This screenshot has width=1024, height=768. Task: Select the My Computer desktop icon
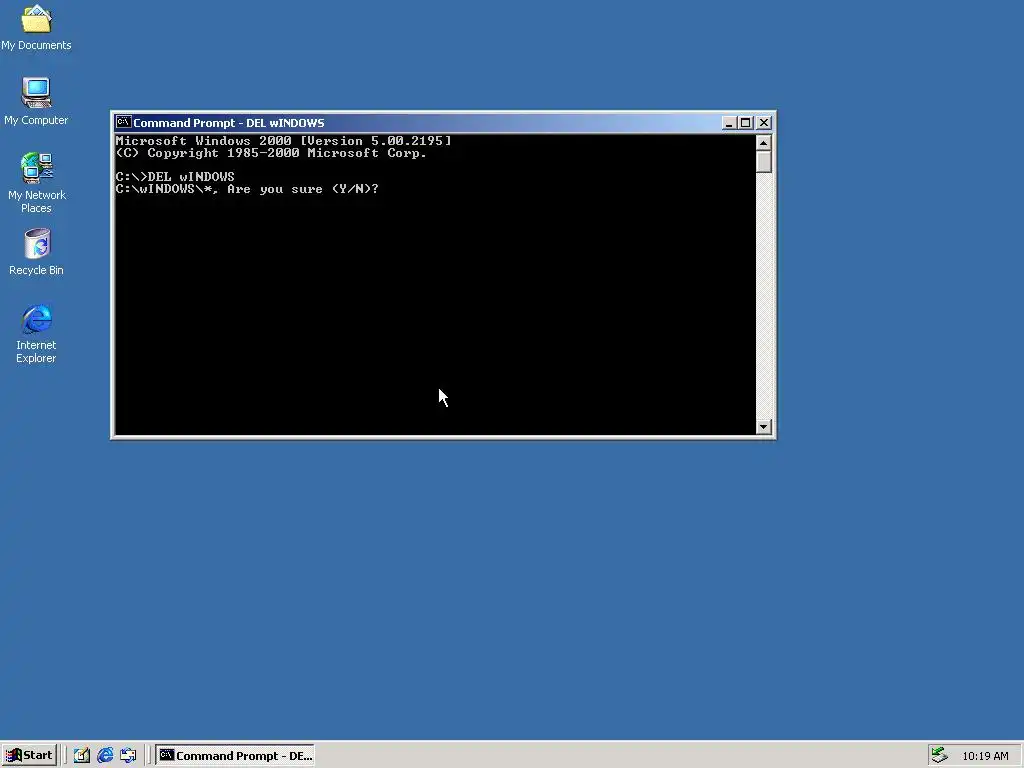pyautogui.click(x=36, y=101)
